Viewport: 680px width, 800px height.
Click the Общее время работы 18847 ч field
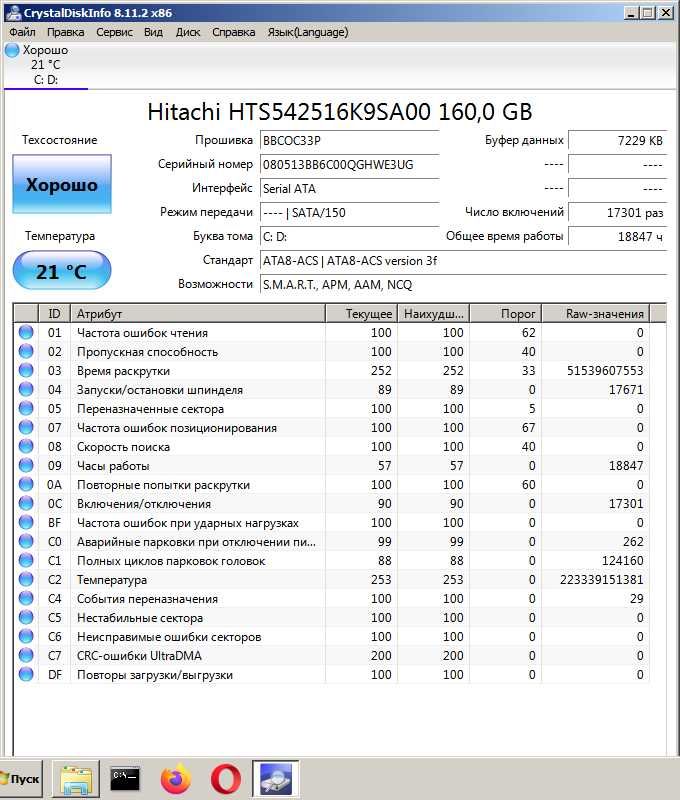617,236
